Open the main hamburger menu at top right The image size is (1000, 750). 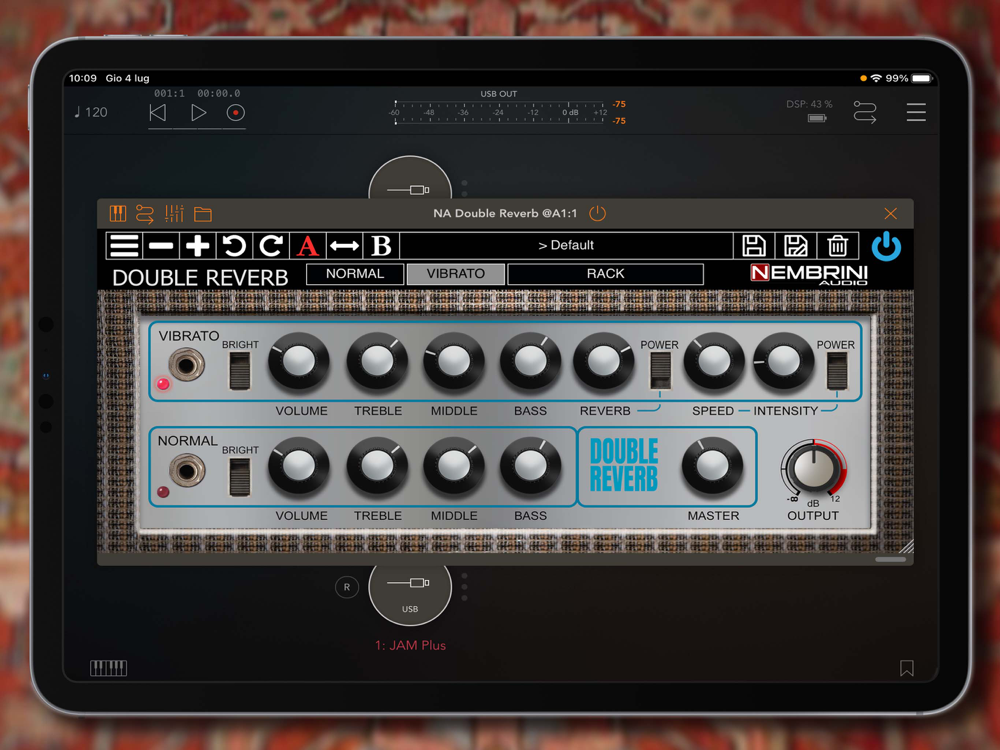pyautogui.click(x=916, y=112)
